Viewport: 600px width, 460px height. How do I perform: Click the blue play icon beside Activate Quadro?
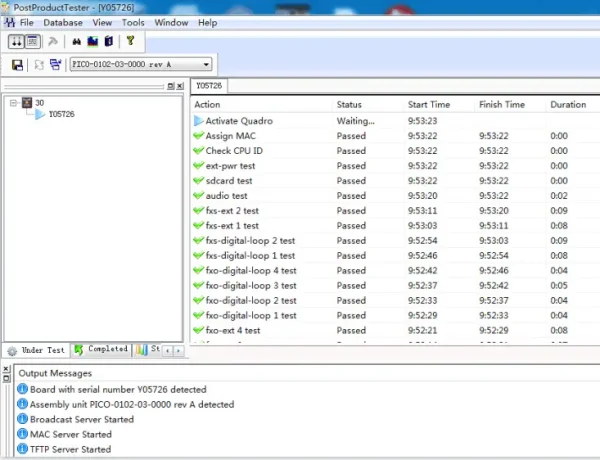(198, 121)
